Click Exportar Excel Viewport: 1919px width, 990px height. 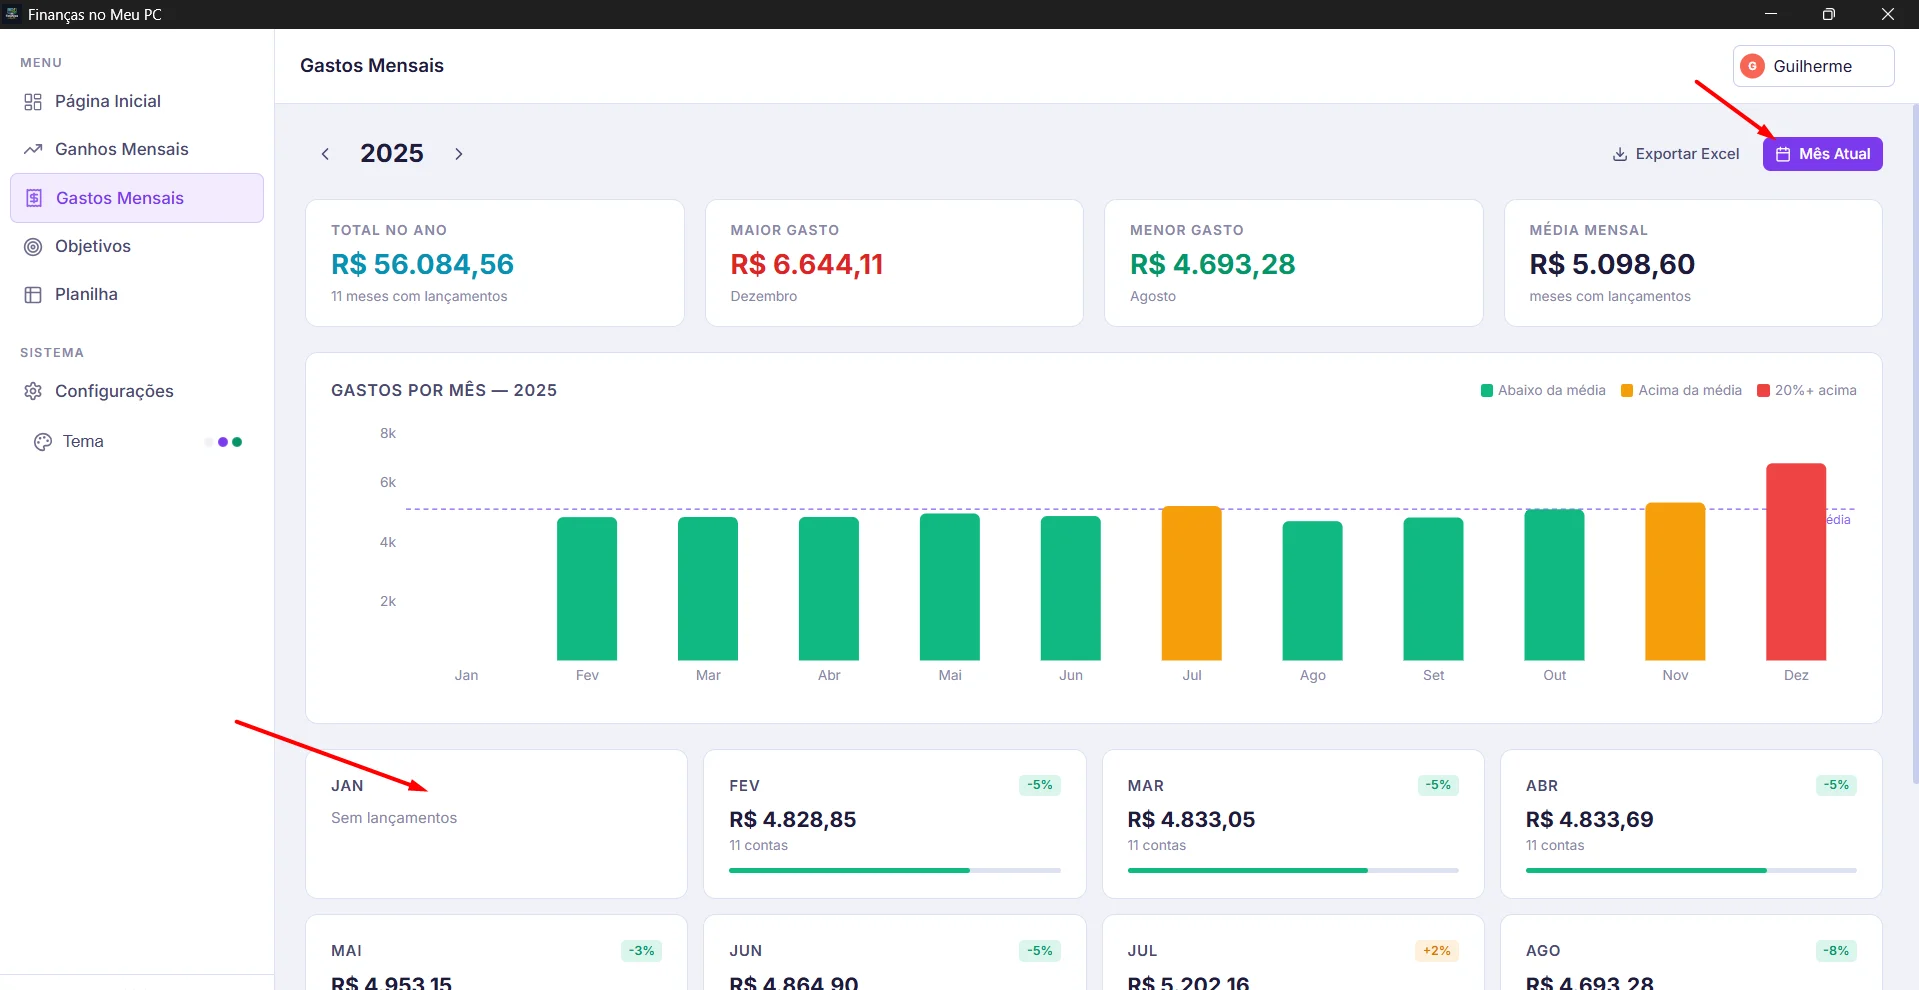pos(1676,154)
